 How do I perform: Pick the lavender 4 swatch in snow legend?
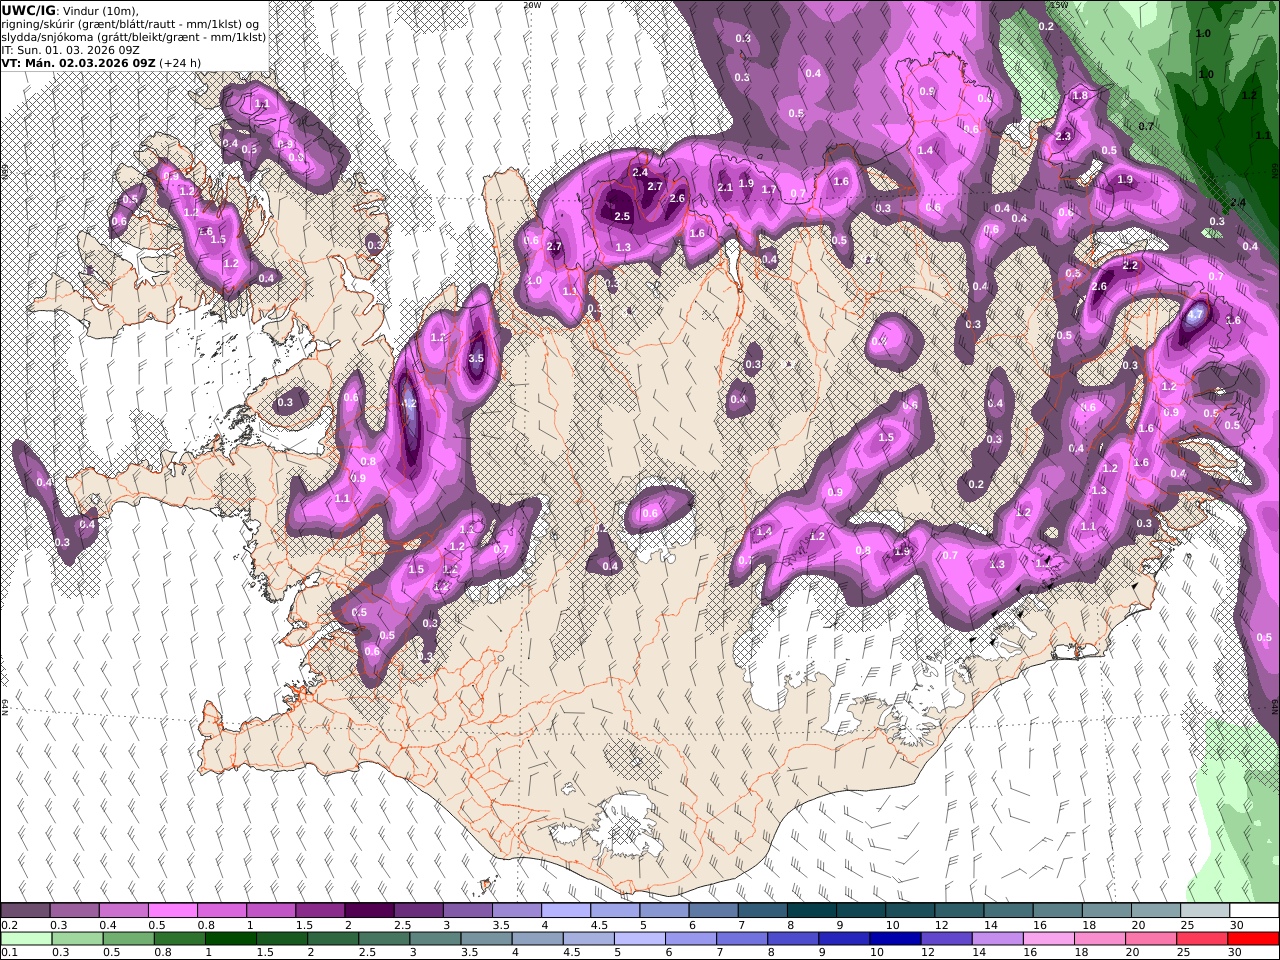564,911
